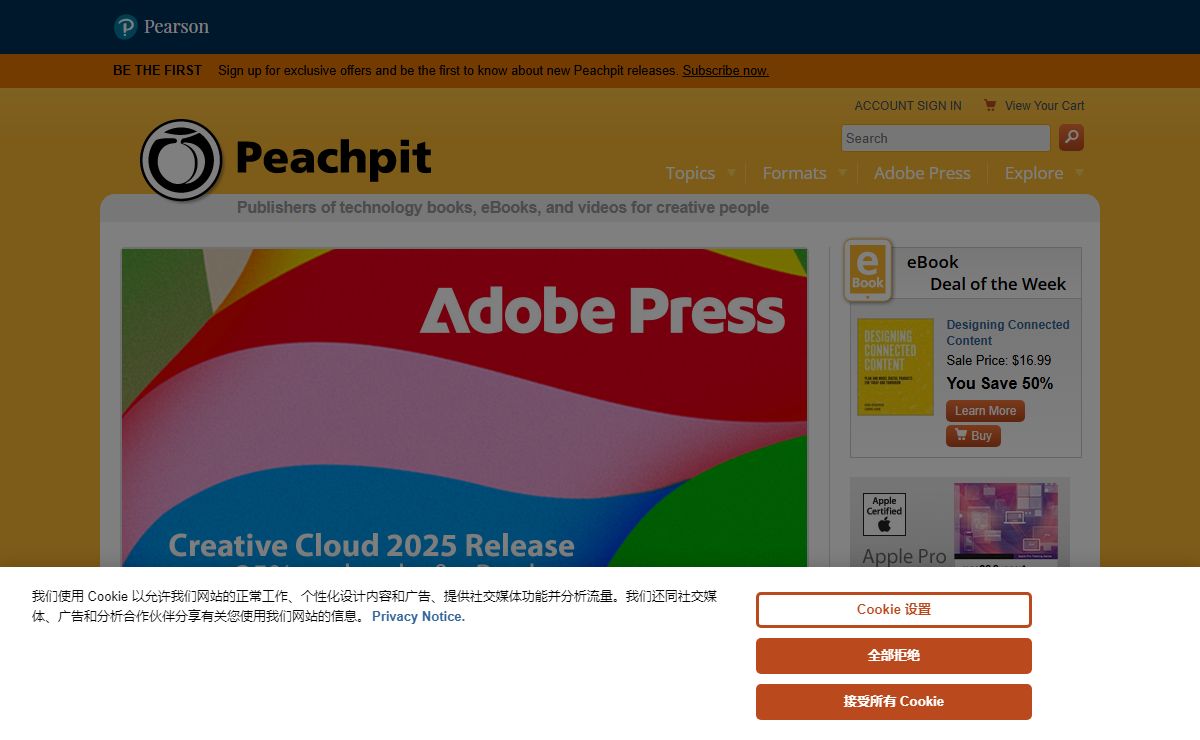Screen dimensions: 1200x740
Task: Click the Subscribe now link
Action: (x=726, y=71)
